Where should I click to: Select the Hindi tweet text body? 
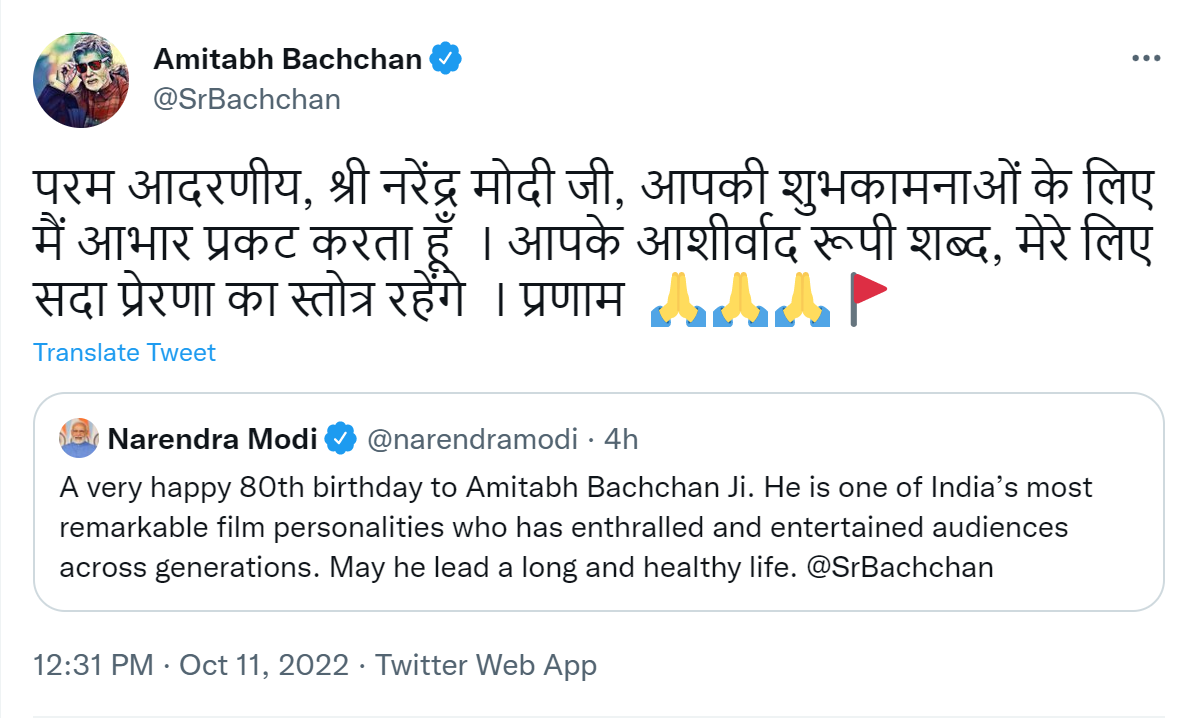tap(594, 244)
